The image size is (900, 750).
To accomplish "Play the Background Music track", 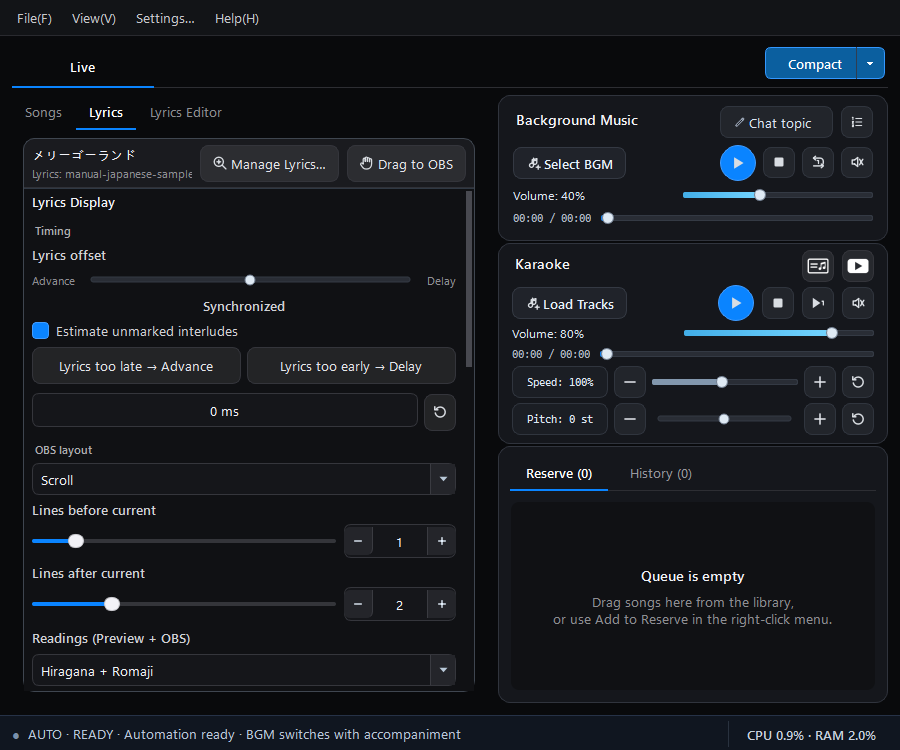I will coord(738,163).
